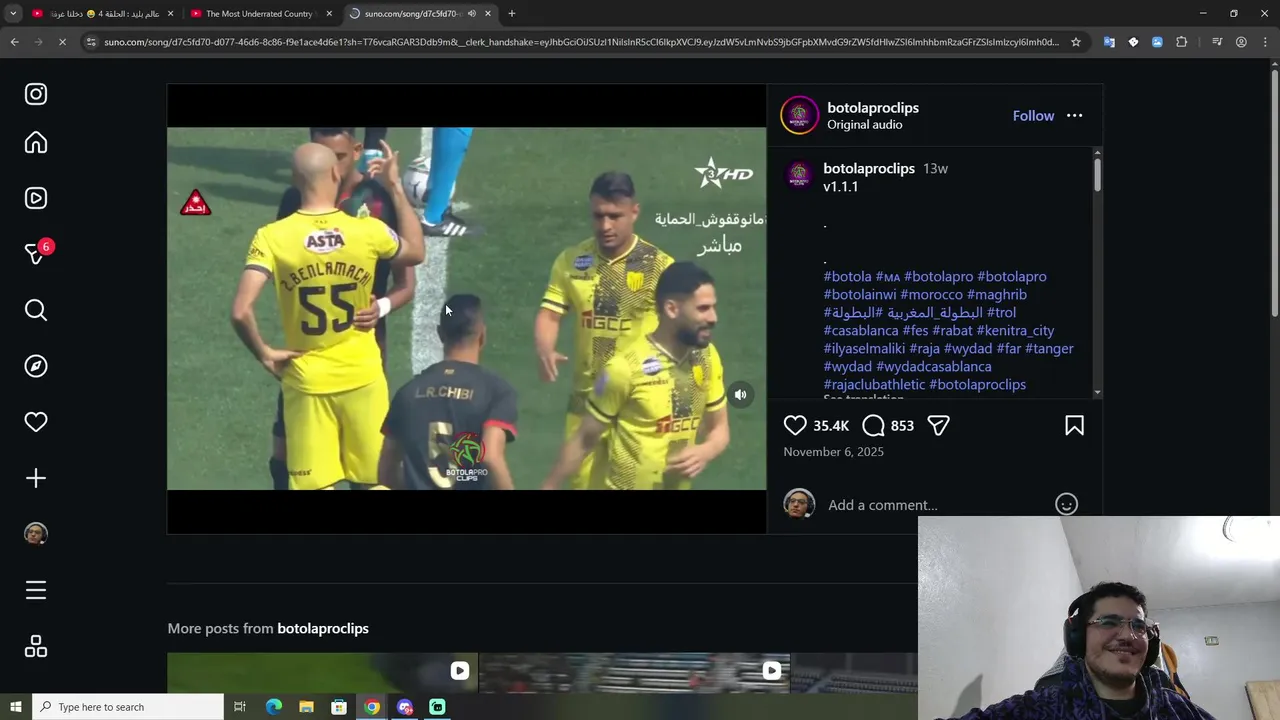
Task: Click the browser address bar URL
Action: 581,42
